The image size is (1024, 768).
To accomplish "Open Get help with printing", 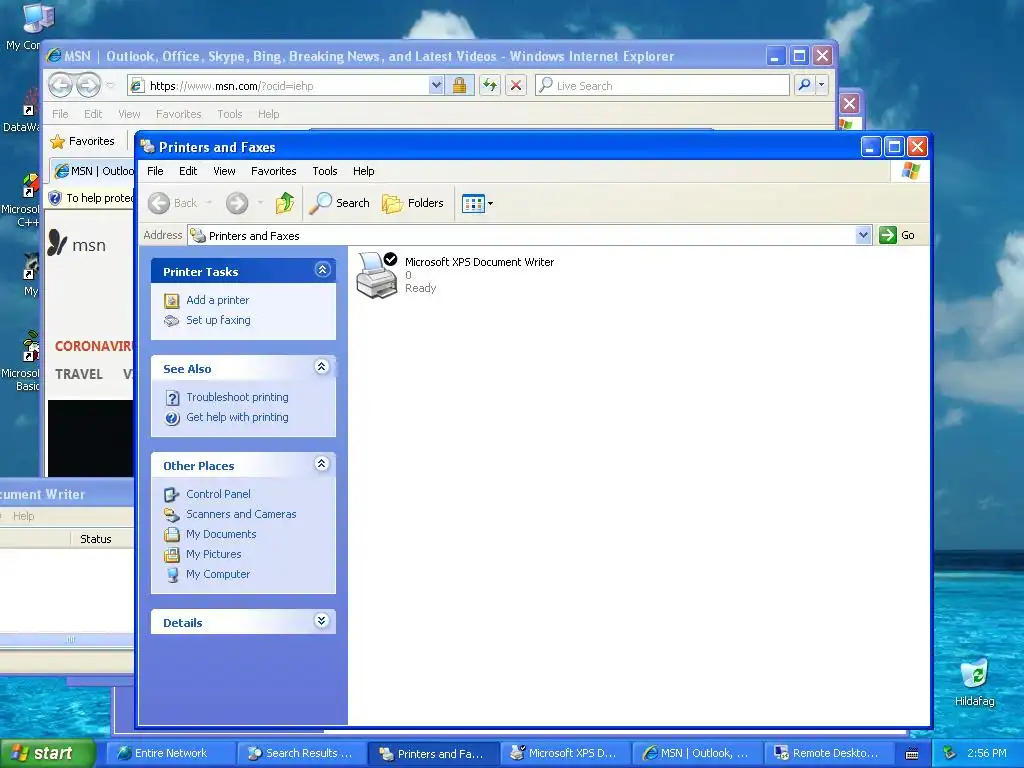I will pyautogui.click(x=237, y=417).
